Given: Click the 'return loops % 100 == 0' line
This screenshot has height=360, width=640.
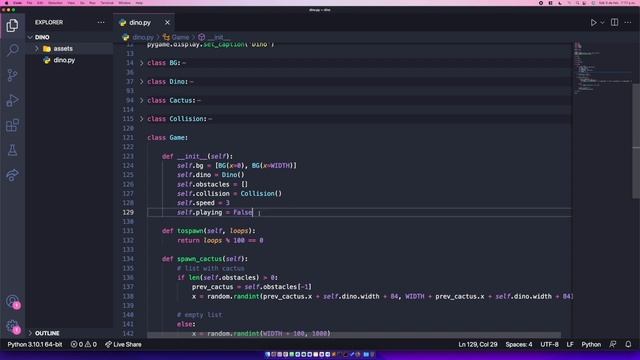Looking at the screenshot, I should tap(220, 240).
